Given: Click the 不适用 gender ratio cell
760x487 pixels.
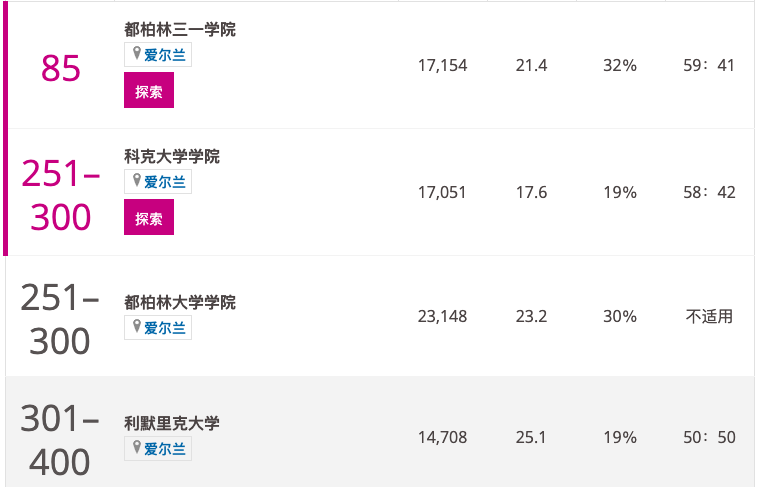Looking at the screenshot, I should tap(709, 316).
